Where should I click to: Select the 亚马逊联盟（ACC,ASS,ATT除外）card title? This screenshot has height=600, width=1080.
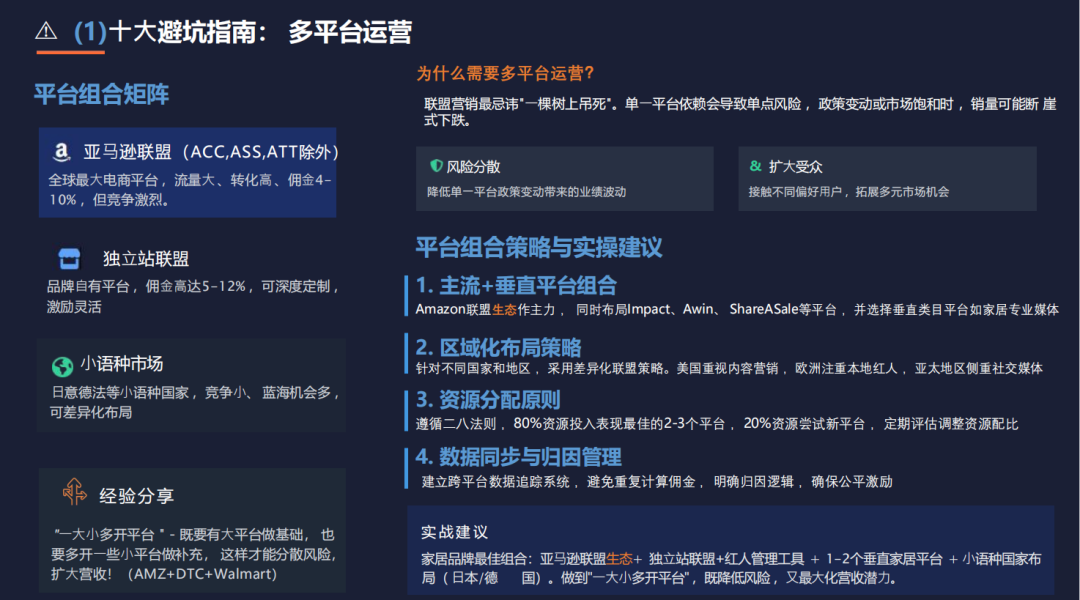click(x=211, y=152)
